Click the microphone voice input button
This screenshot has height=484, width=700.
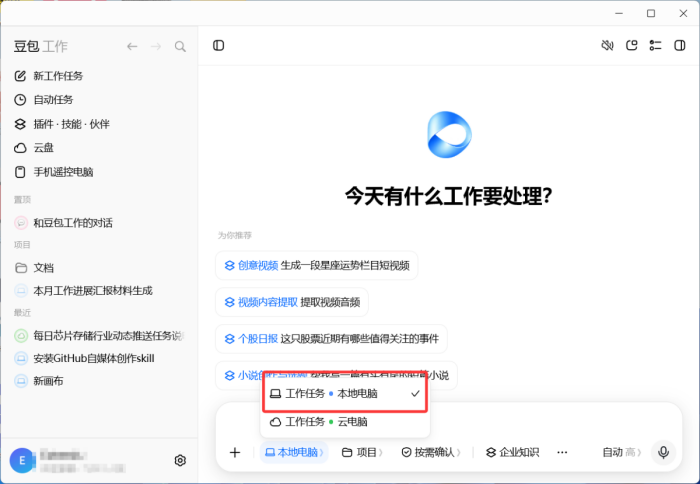coord(663,452)
